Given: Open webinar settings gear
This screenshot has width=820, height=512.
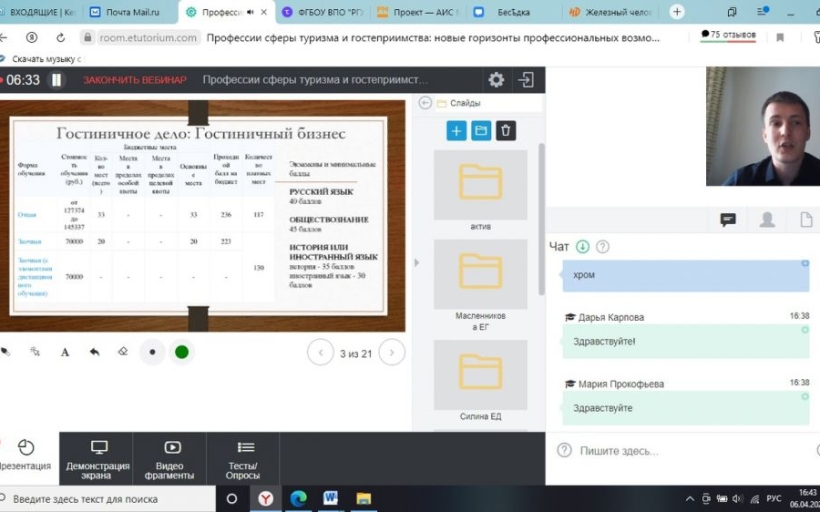Looking at the screenshot, I should (x=496, y=80).
